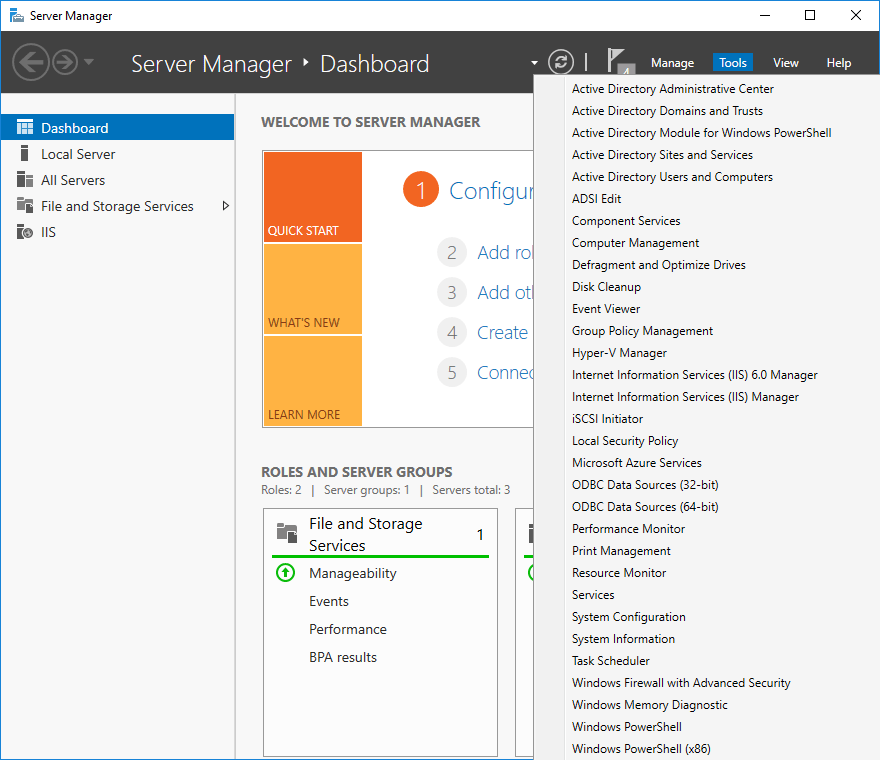Open Computer Management

click(635, 242)
